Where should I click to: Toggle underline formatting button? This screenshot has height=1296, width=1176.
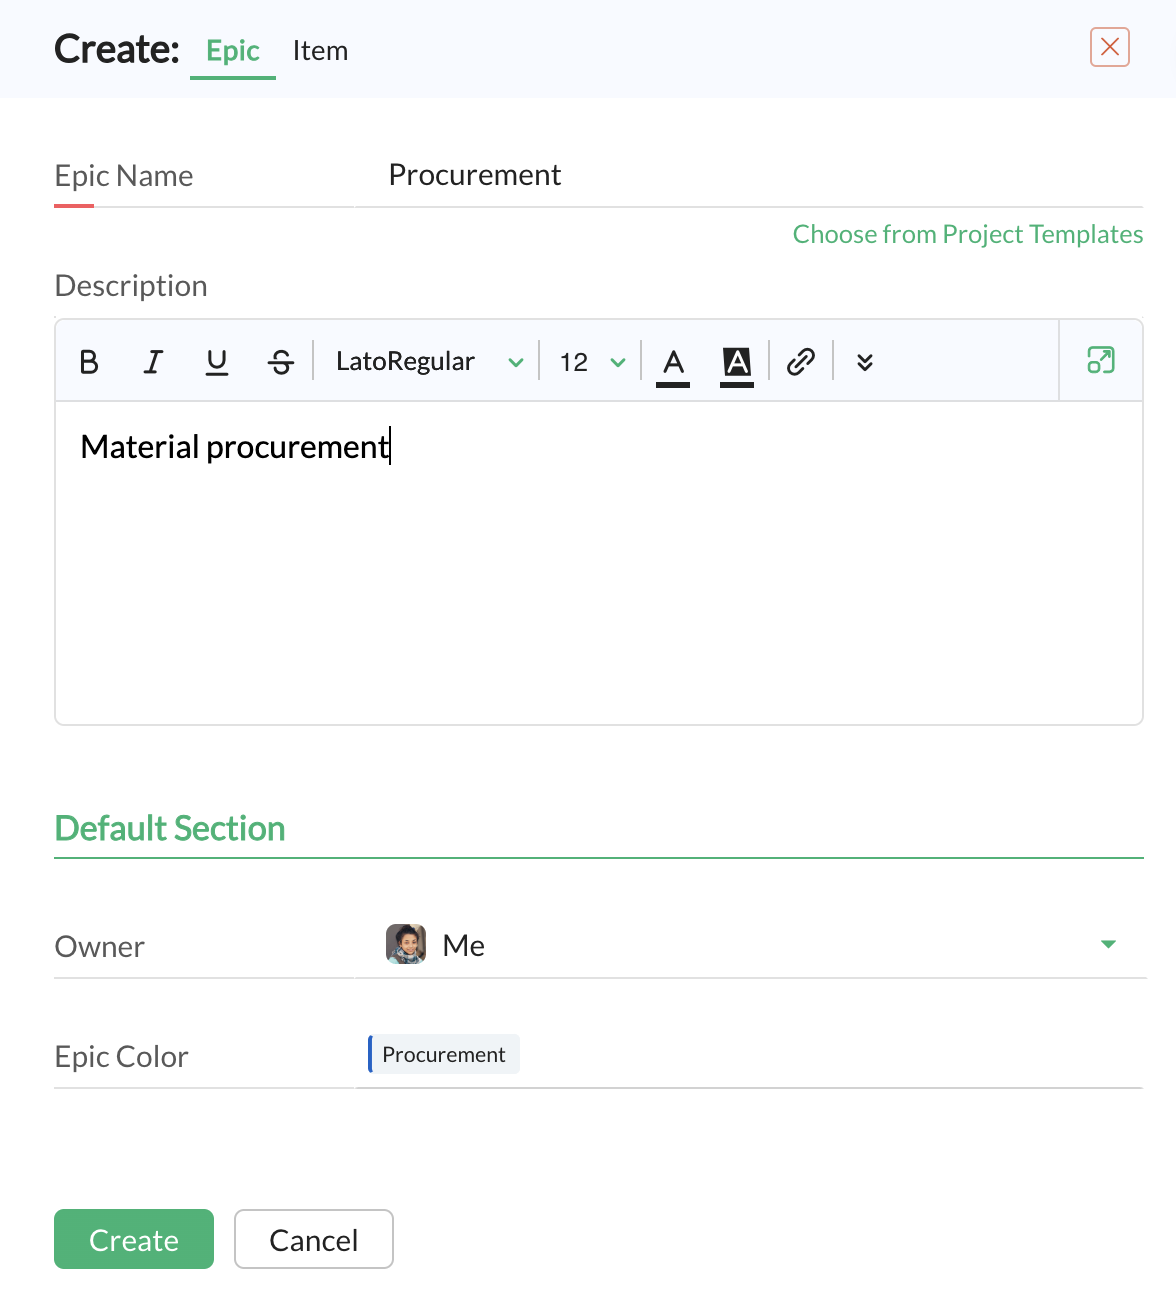coord(217,362)
